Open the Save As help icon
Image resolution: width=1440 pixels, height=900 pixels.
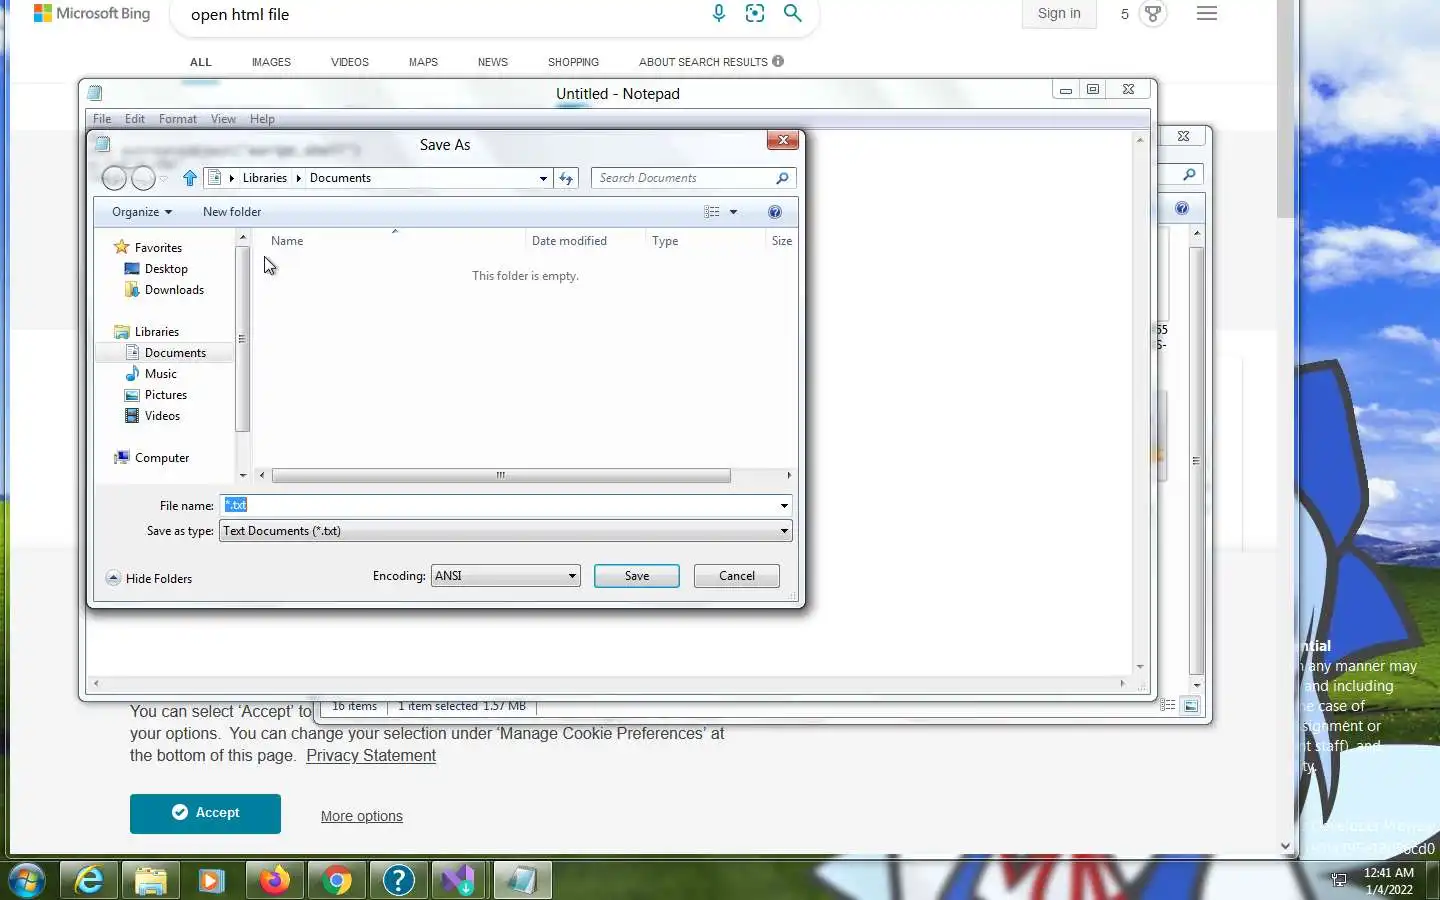(x=774, y=212)
